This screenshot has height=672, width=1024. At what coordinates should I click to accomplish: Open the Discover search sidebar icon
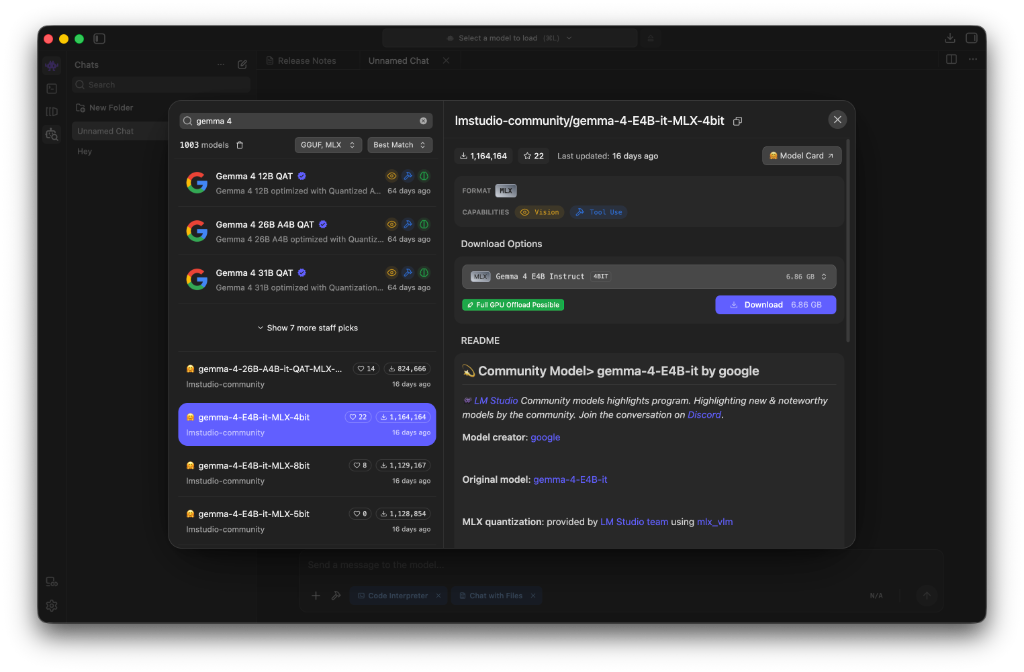52,135
